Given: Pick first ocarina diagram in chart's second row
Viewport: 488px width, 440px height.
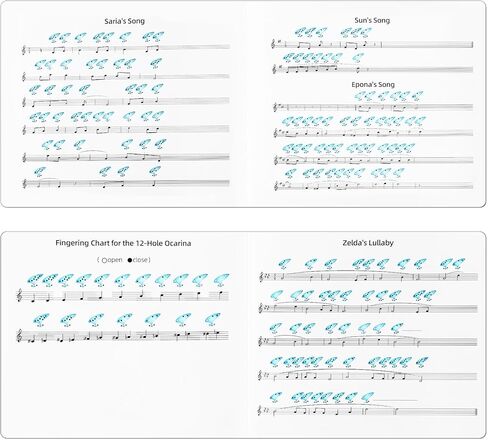Looking at the screenshot, I should tap(41, 320).
